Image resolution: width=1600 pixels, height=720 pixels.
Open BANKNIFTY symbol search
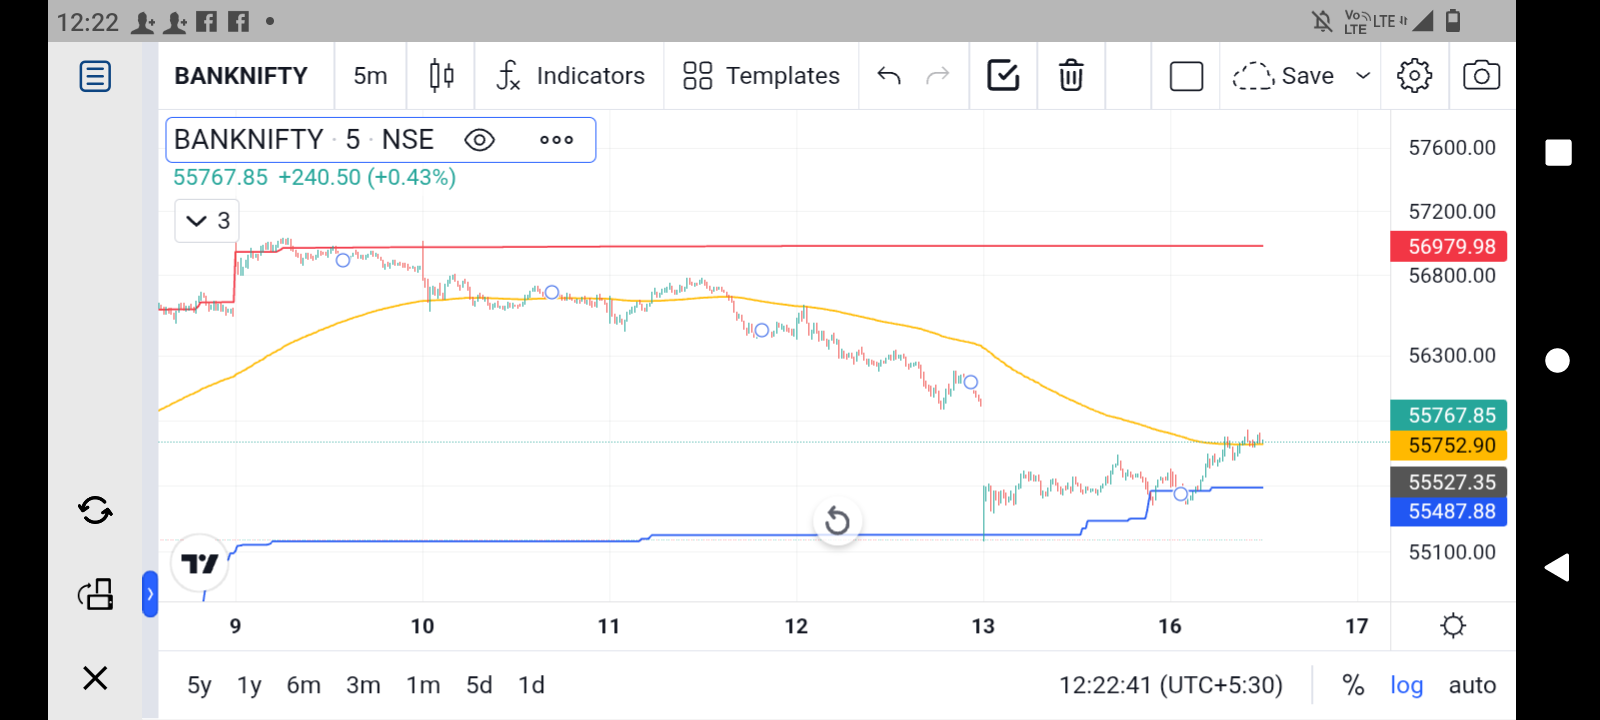(x=241, y=76)
